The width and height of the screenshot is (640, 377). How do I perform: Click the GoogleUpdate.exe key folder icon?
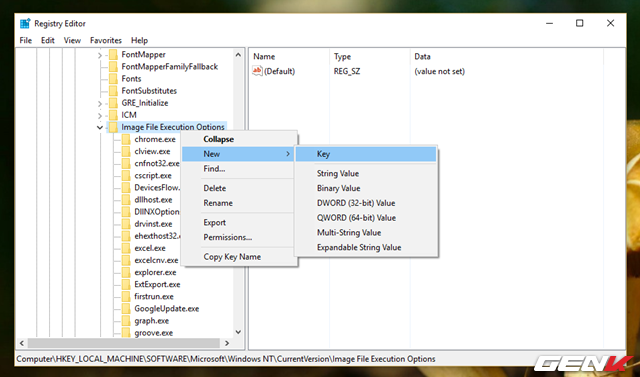tap(126, 308)
